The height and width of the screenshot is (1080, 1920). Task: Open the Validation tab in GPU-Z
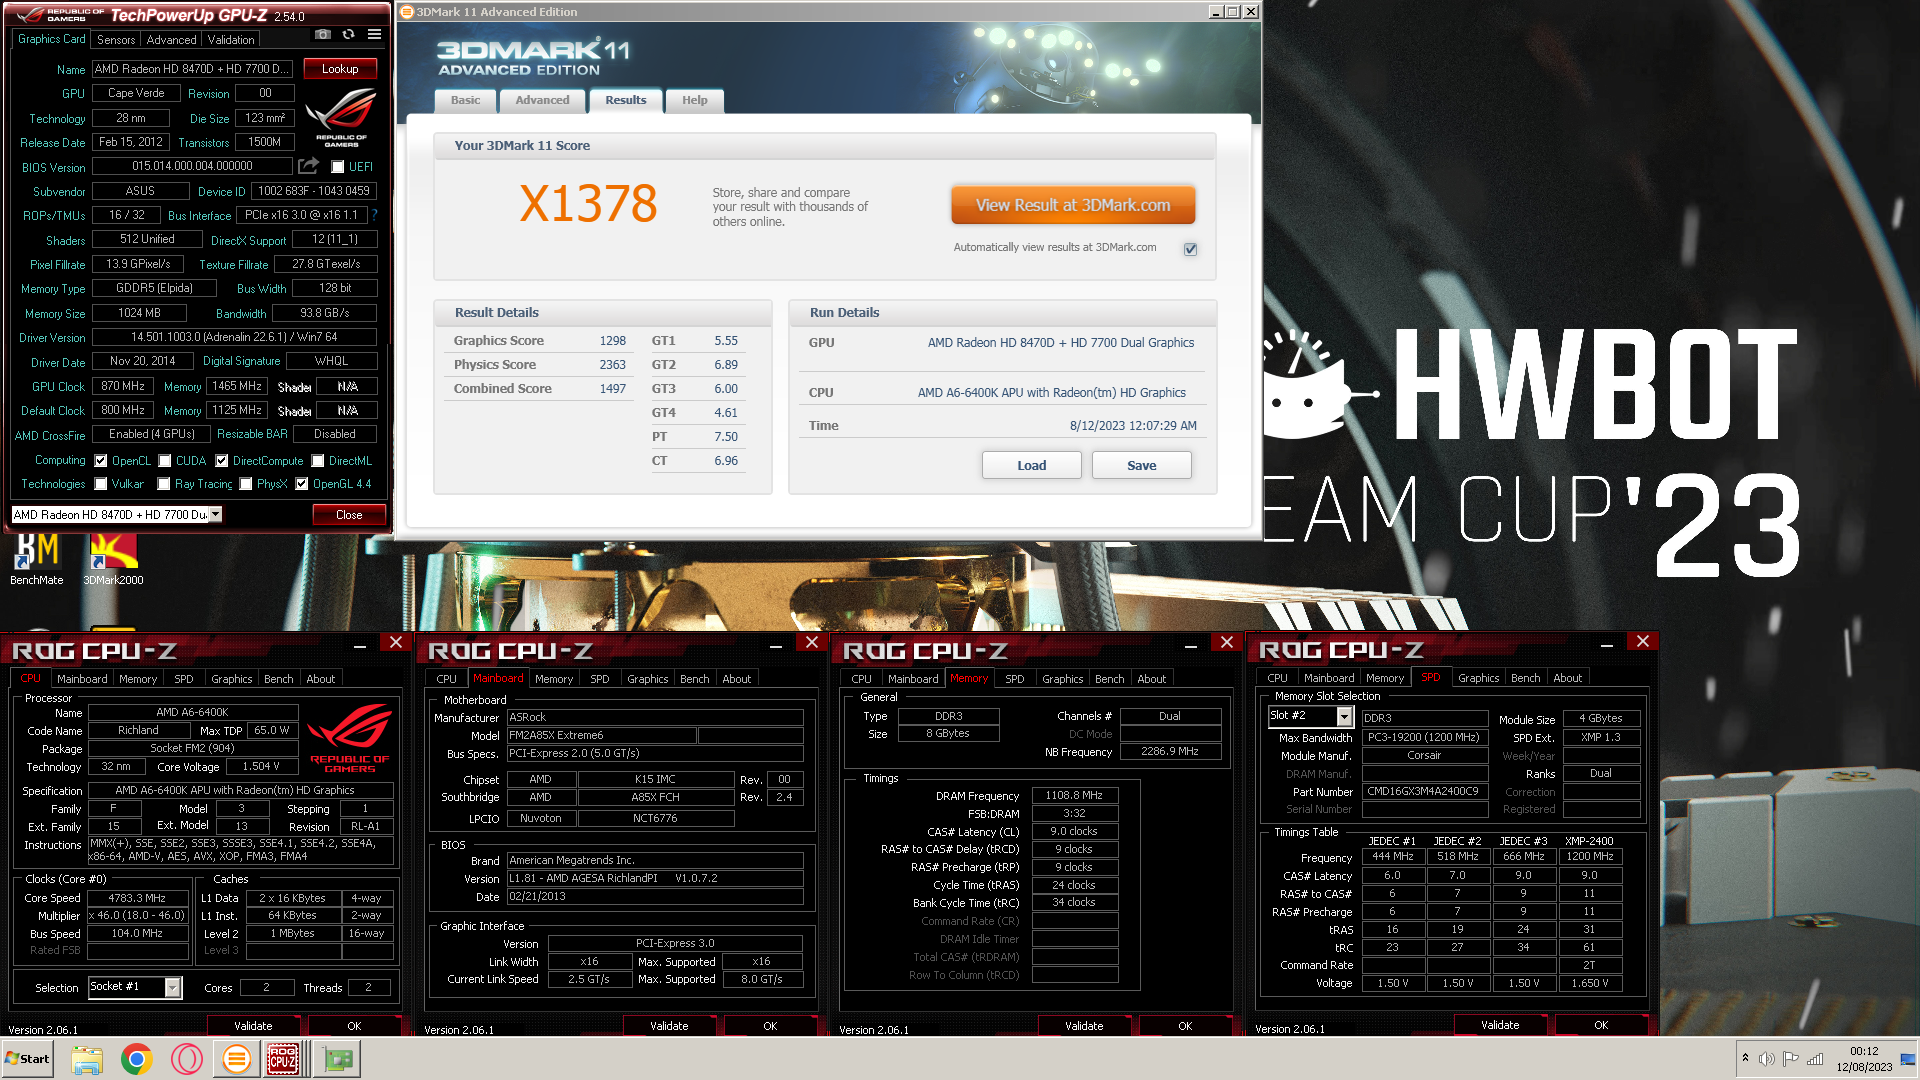(231, 40)
